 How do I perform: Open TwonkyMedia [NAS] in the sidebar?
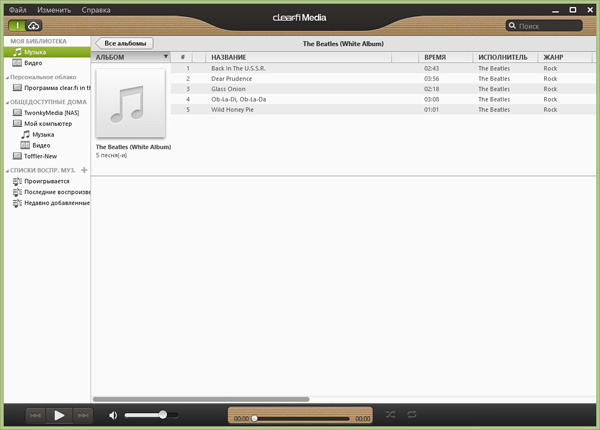click(50, 113)
